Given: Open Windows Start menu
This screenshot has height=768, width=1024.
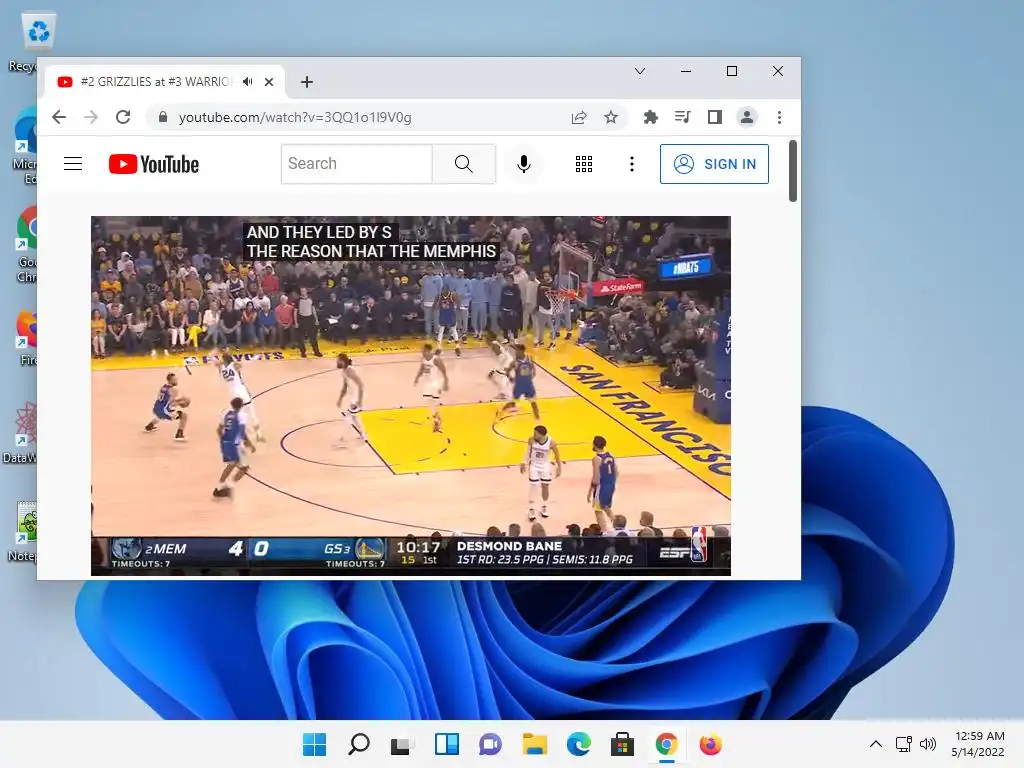Looking at the screenshot, I should (314, 744).
